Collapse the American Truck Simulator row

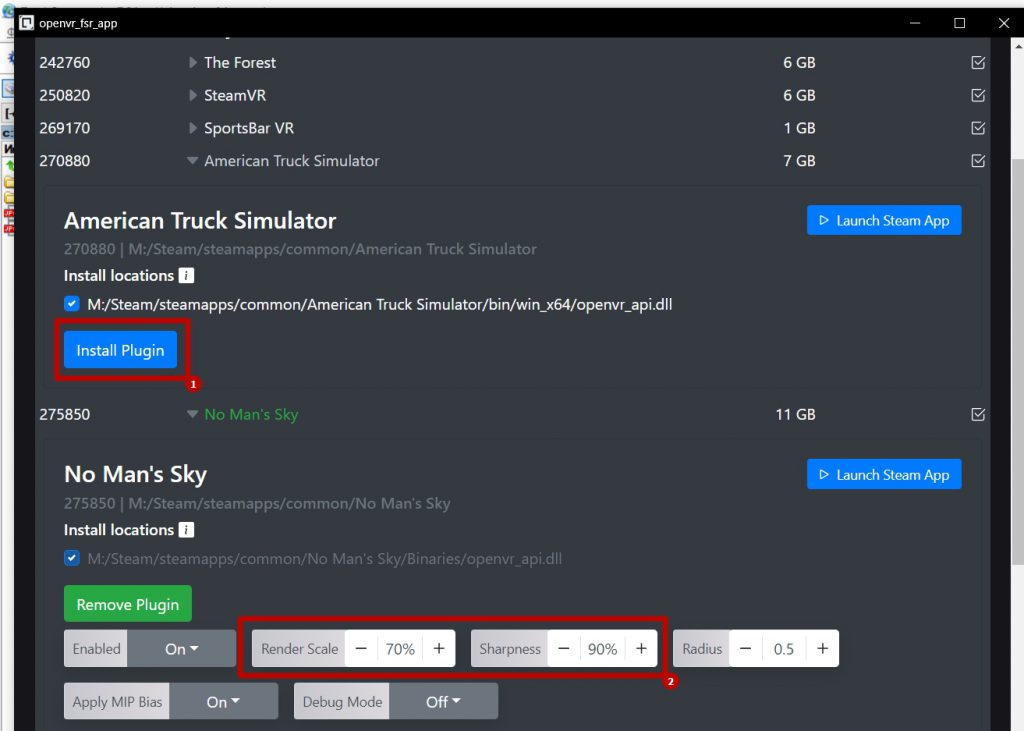pyautogui.click(x=192, y=161)
